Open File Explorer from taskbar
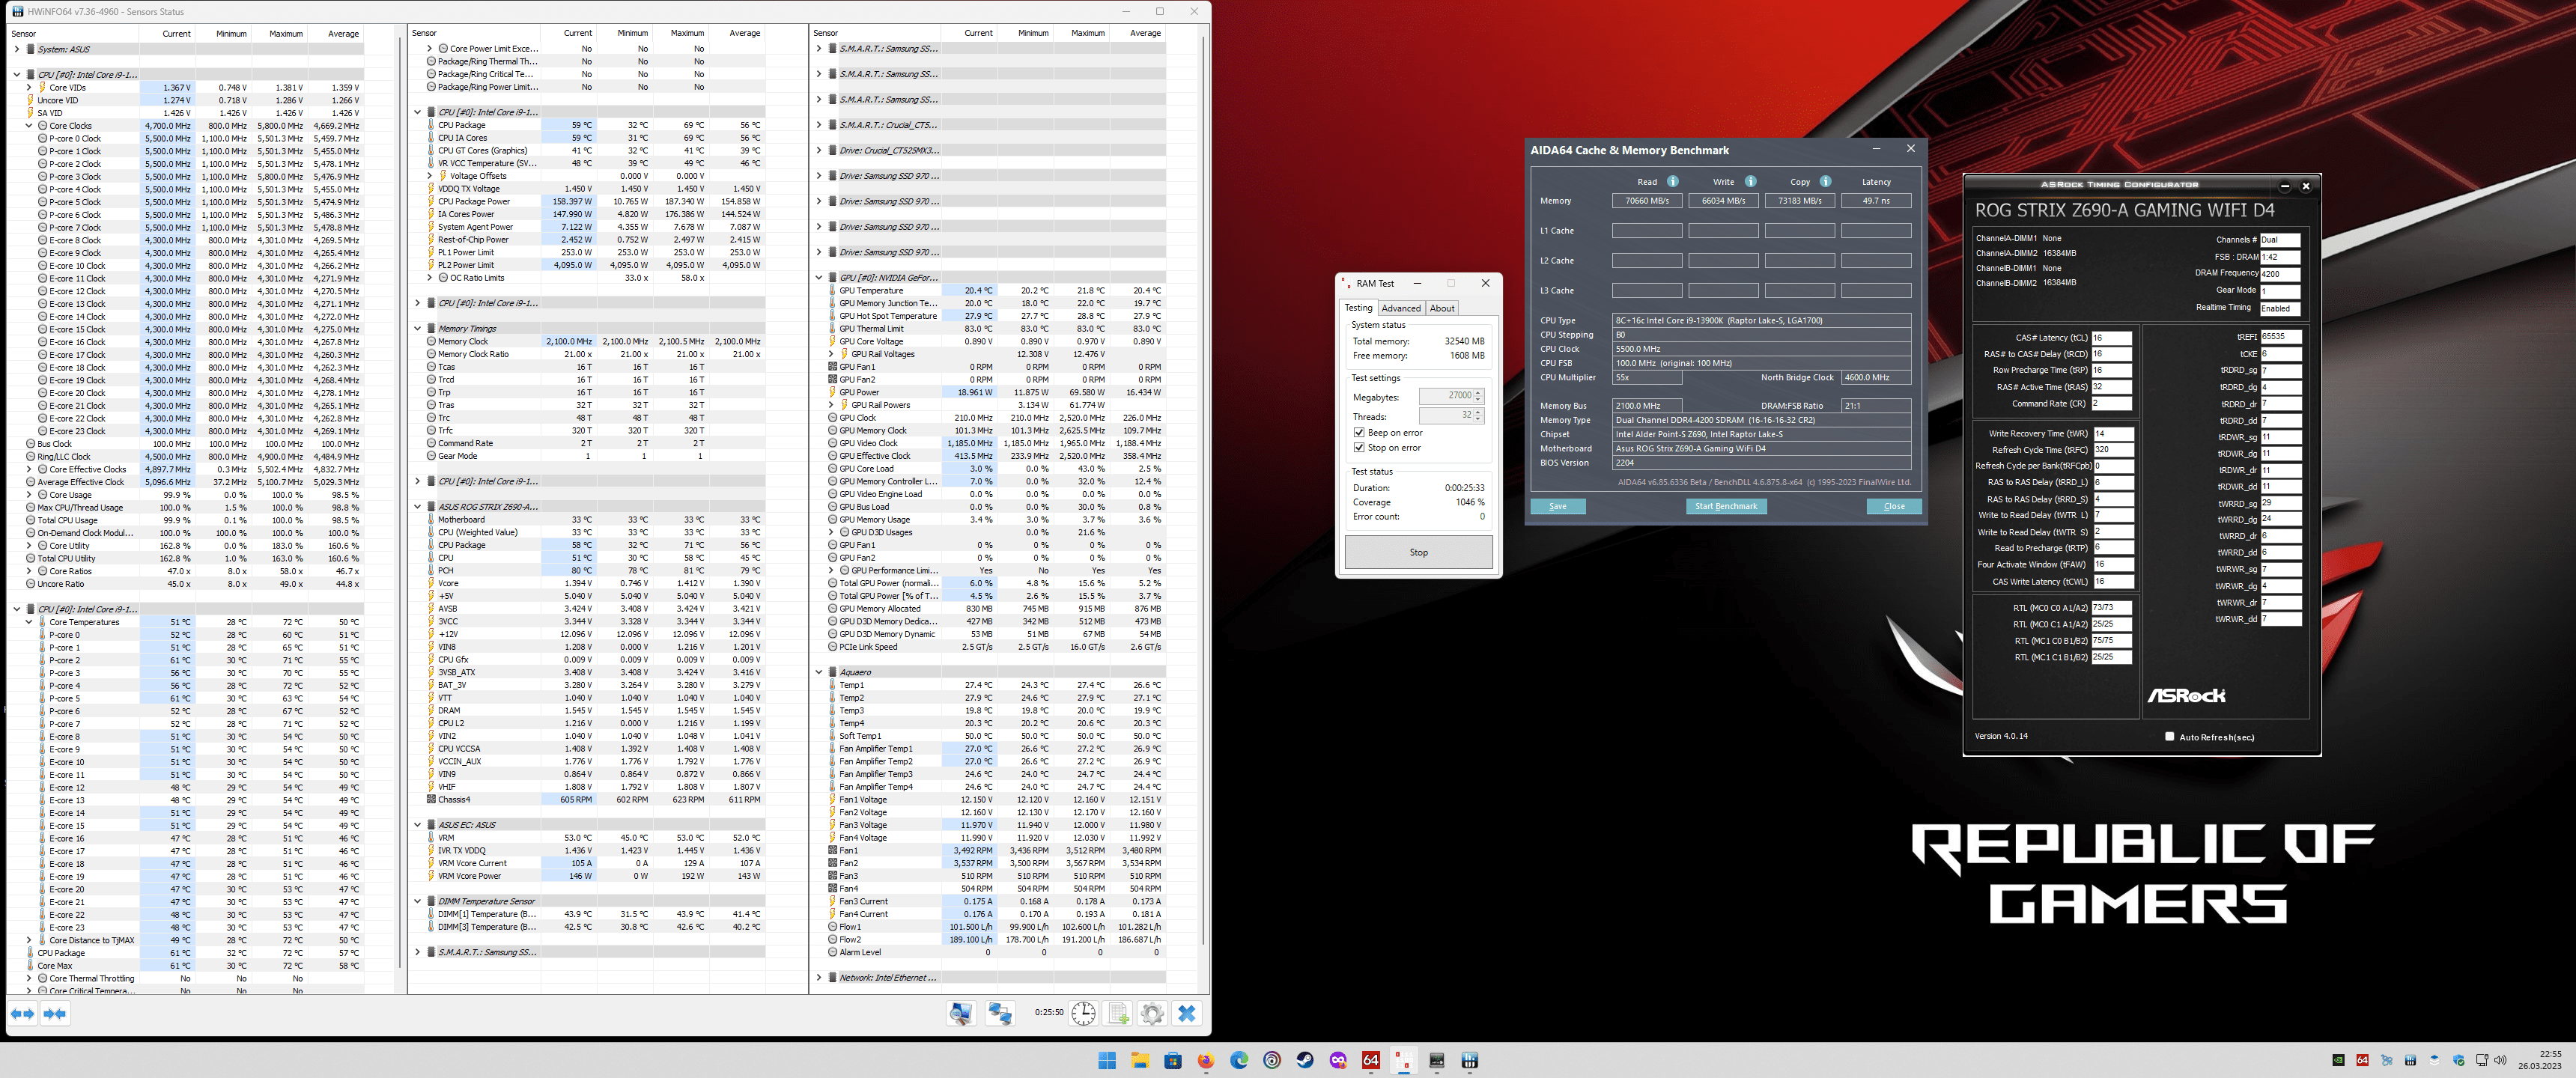The width and height of the screenshot is (2576, 1078). coord(1140,1060)
